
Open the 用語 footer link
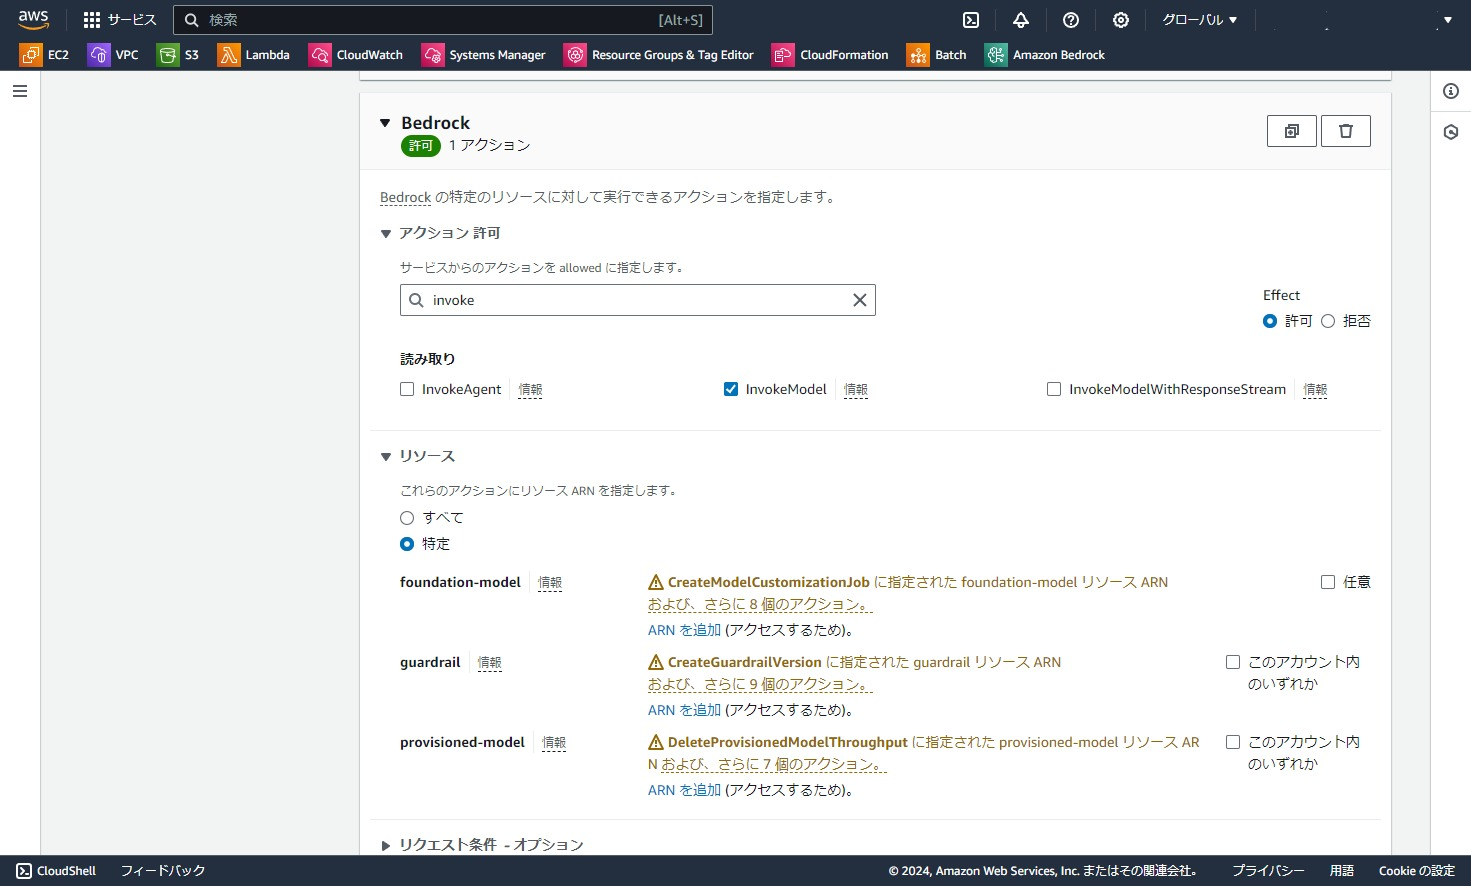click(x=1342, y=871)
